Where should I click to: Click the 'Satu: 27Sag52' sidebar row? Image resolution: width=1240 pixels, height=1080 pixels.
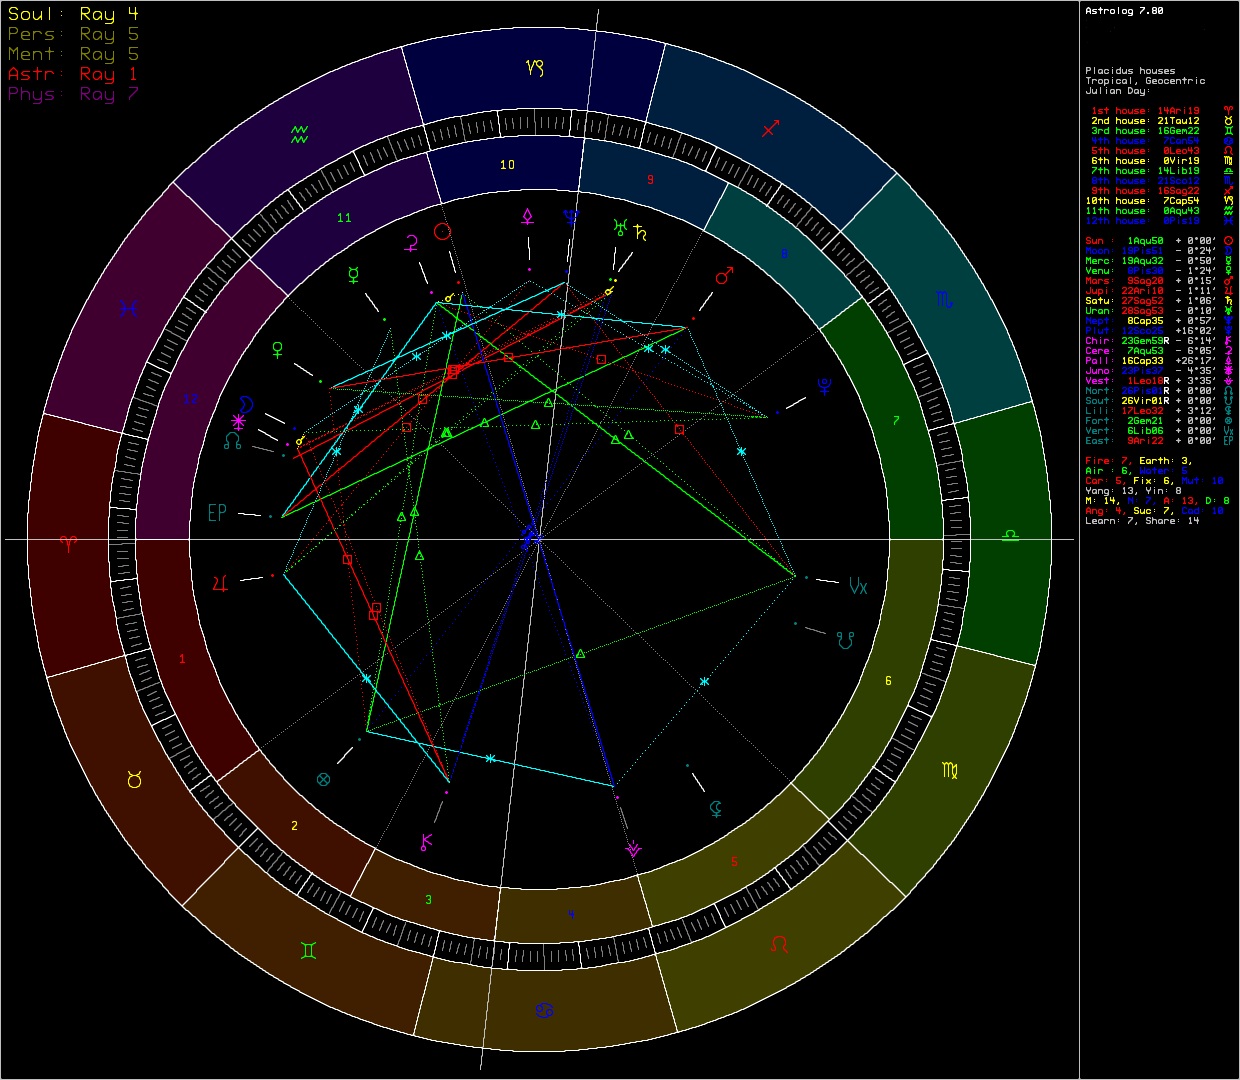1161,301
